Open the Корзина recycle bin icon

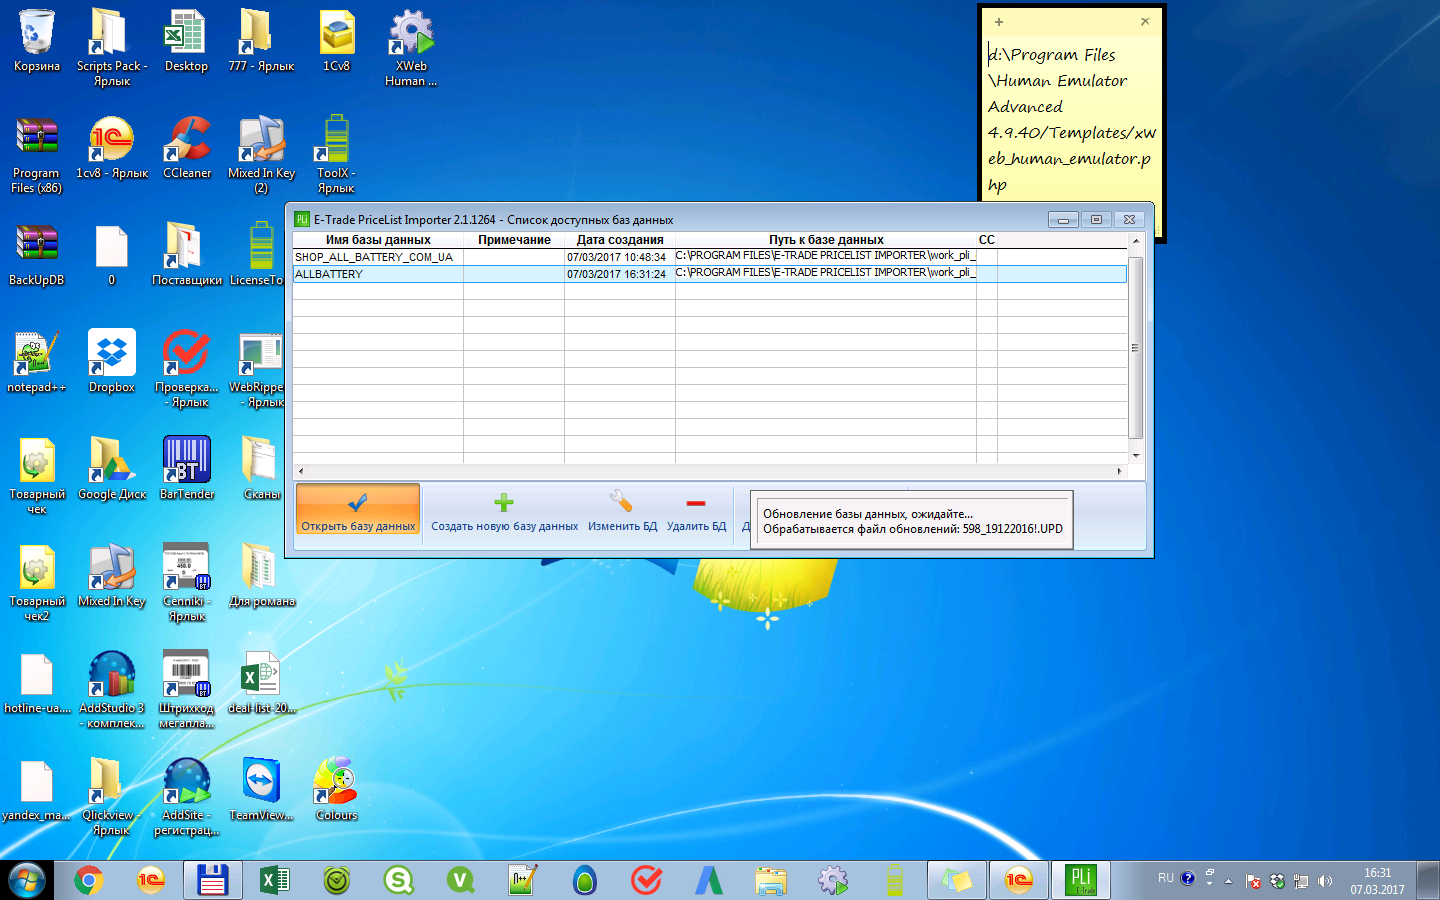(37, 42)
